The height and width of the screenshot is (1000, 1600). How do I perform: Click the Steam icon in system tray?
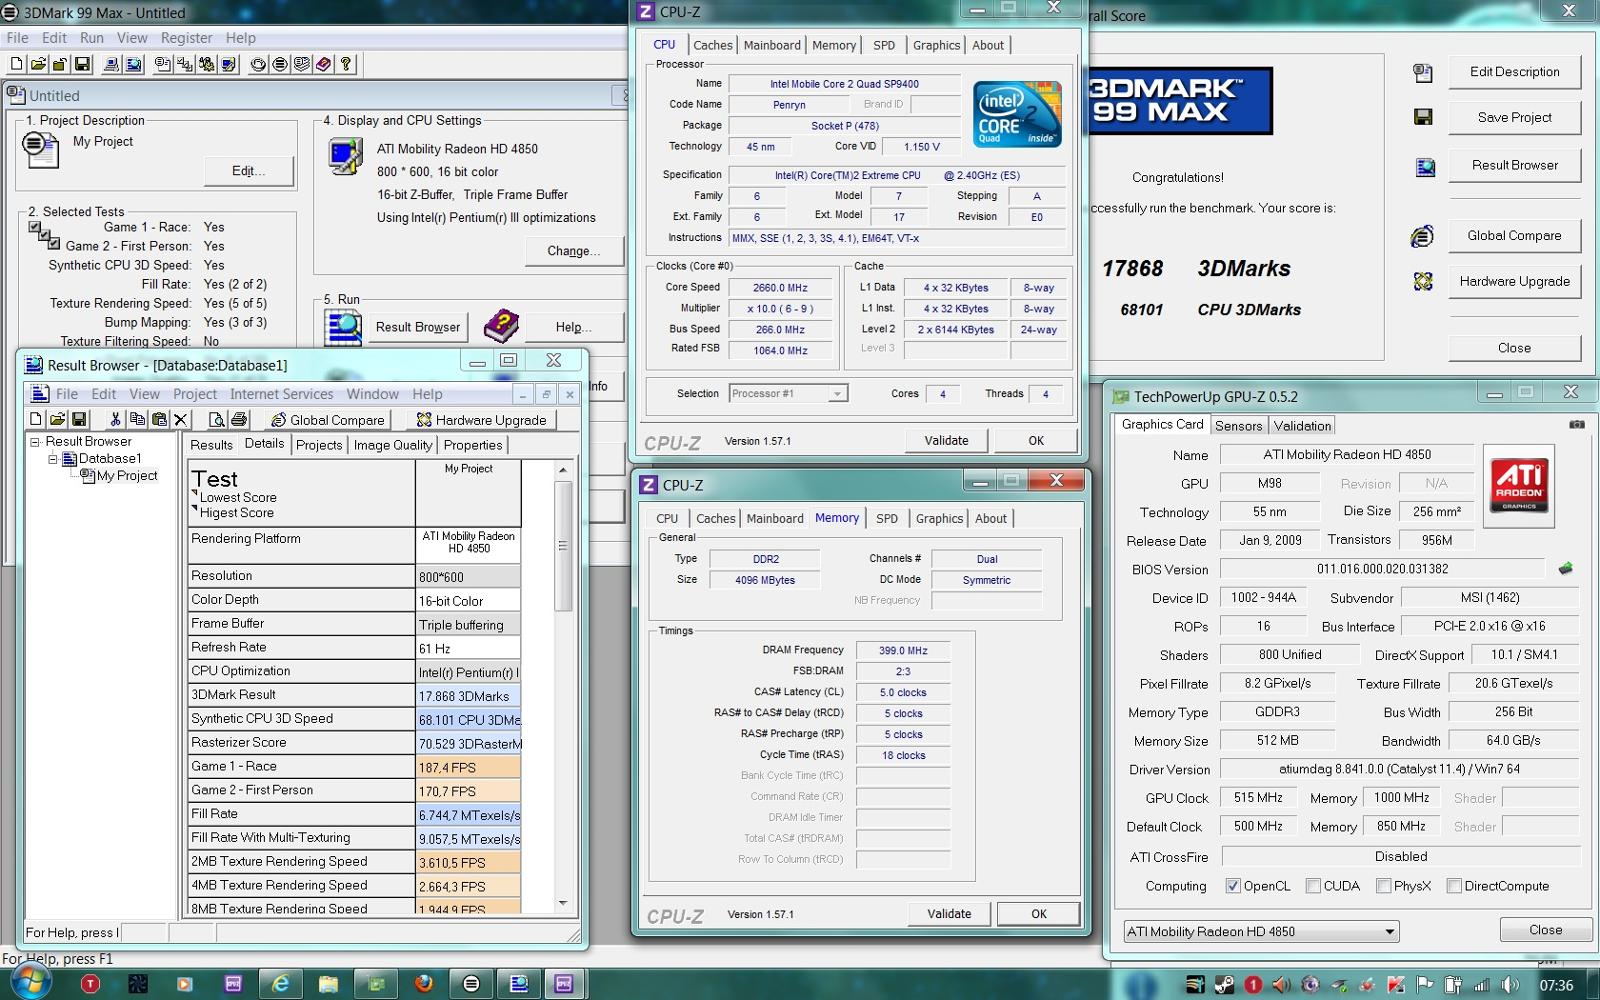coord(1224,985)
